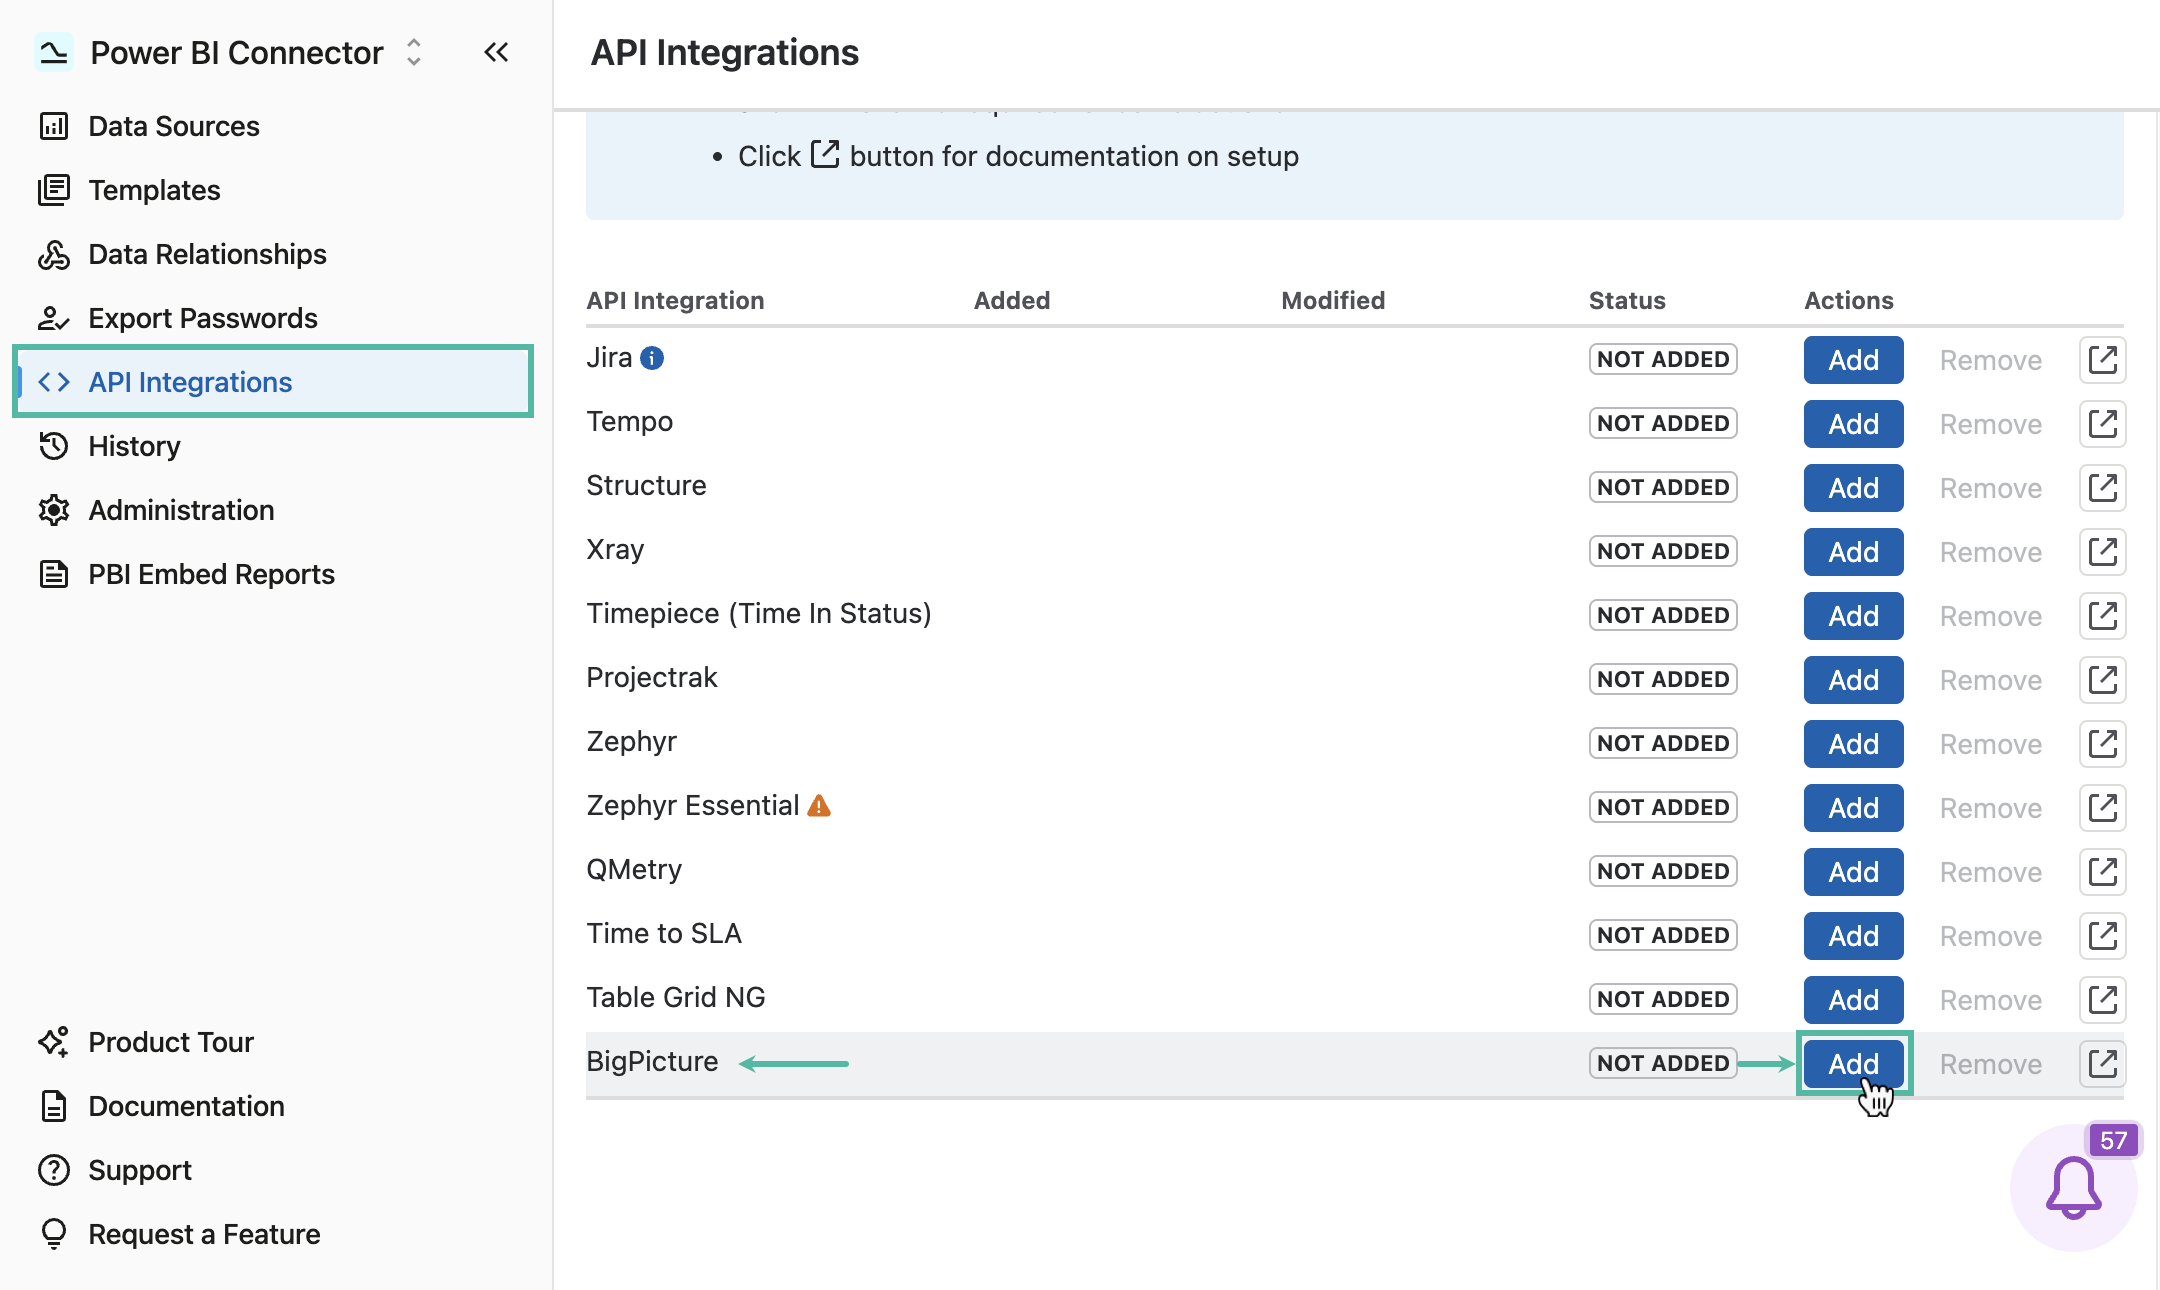Add the BigPicture integration
This screenshot has height=1290, width=2160.
click(1853, 1064)
